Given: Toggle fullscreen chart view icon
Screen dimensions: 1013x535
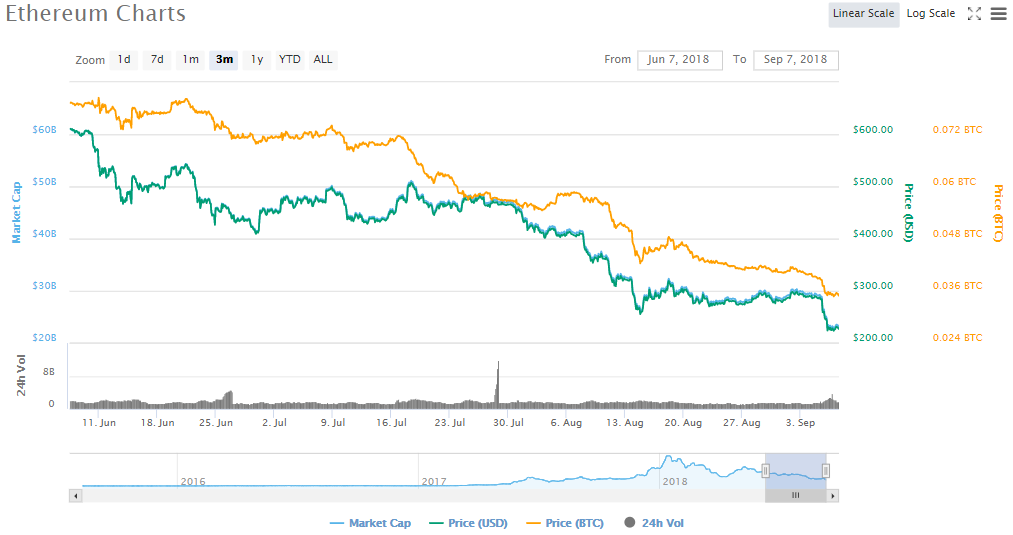Looking at the screenshot, I should click(974, 14).
